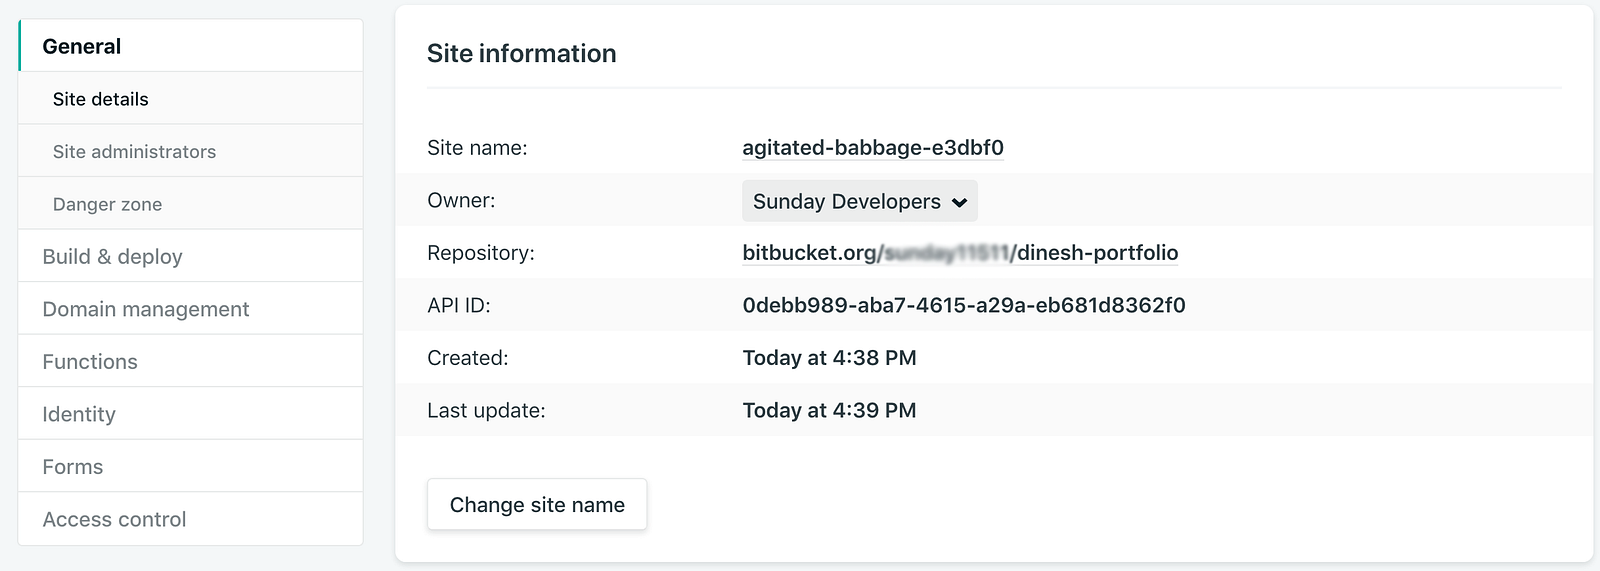
Task: Select Site details in the sidebar
Action: tap(101, 99)
